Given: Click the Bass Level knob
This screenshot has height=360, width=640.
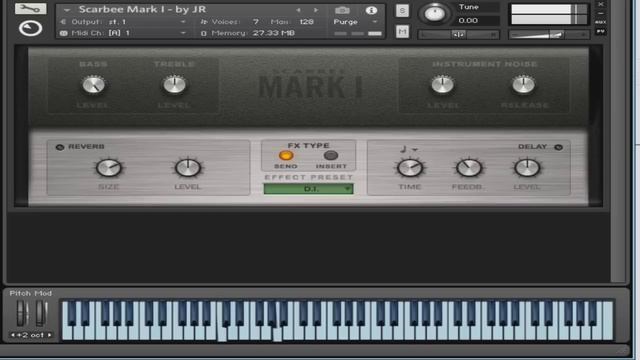Looking at the screenshot, I should click(x=93, y=85).
